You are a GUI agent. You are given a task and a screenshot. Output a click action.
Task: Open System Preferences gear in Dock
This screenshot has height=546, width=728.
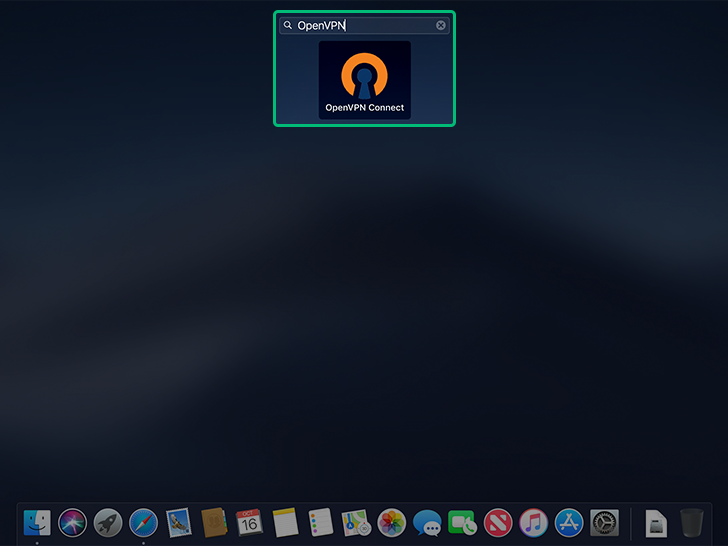click(604, 523)
